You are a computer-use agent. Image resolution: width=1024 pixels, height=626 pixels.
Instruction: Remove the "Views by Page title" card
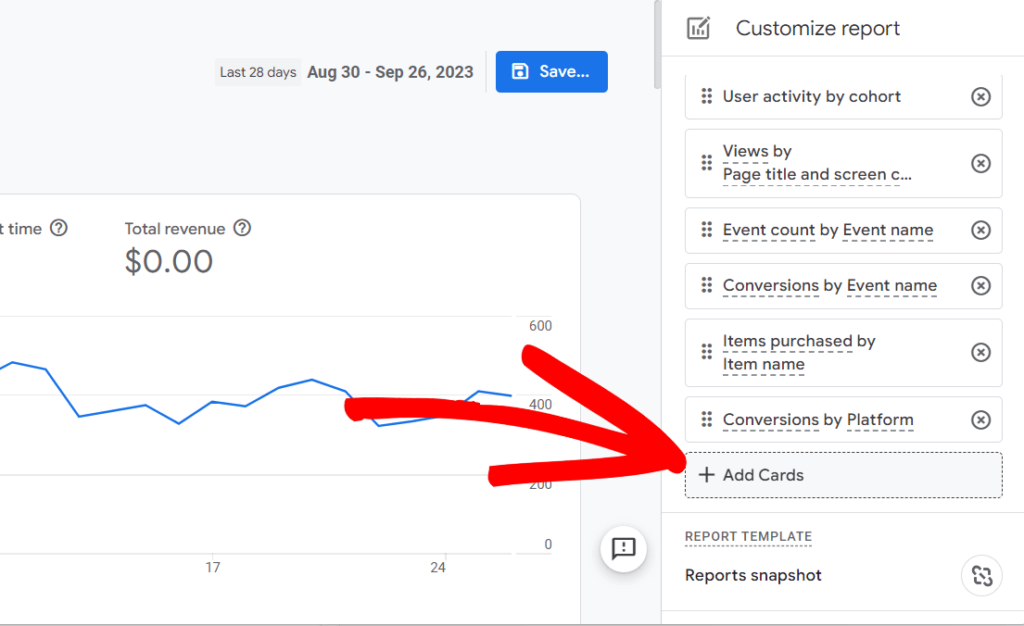(x=981, y=162)
